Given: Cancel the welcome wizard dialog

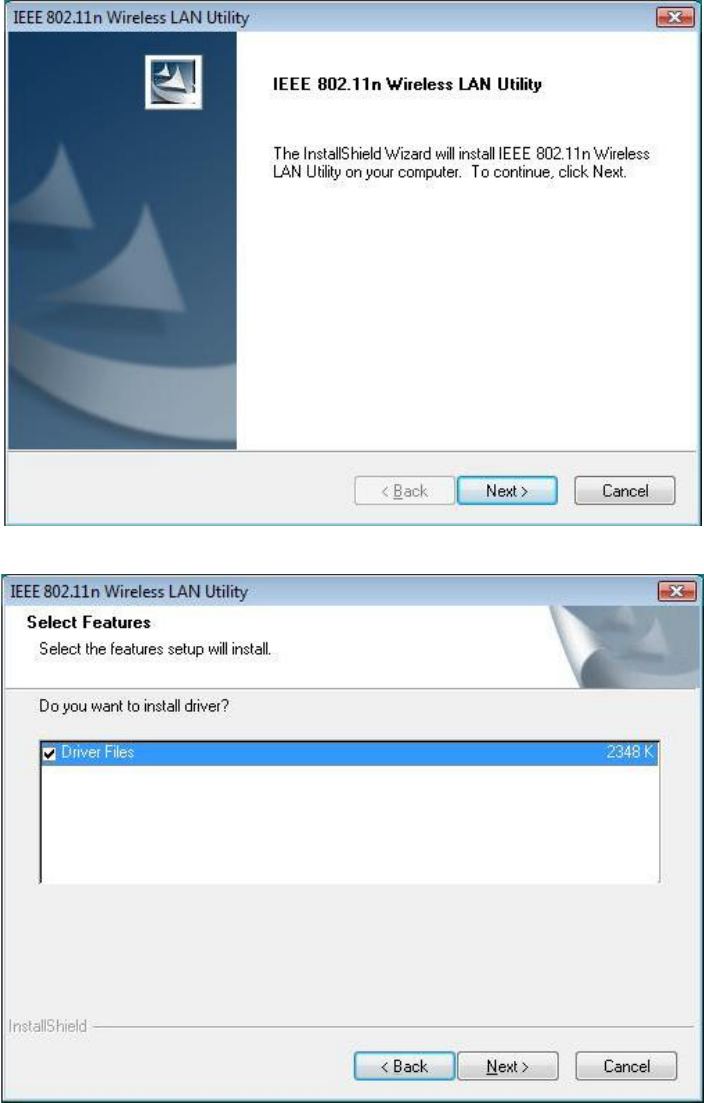Looking at the screenshot, I should point(625,491).
